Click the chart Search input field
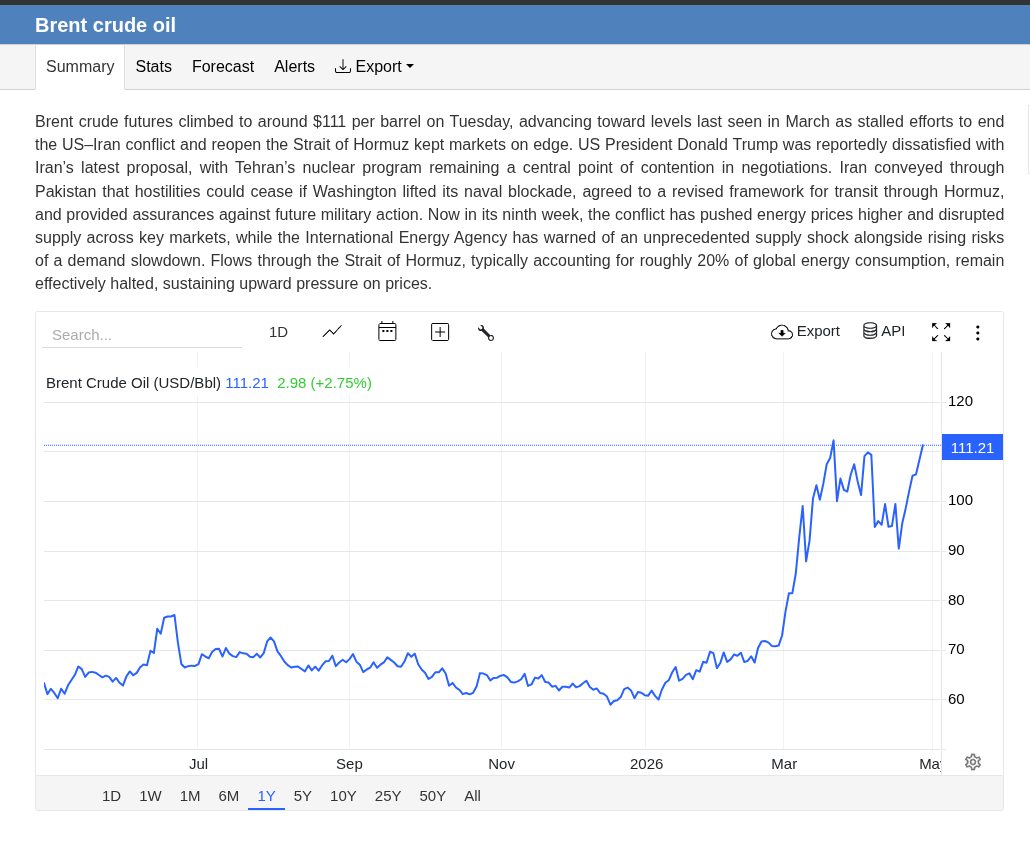1030x841 pixels. click(142, 335)
